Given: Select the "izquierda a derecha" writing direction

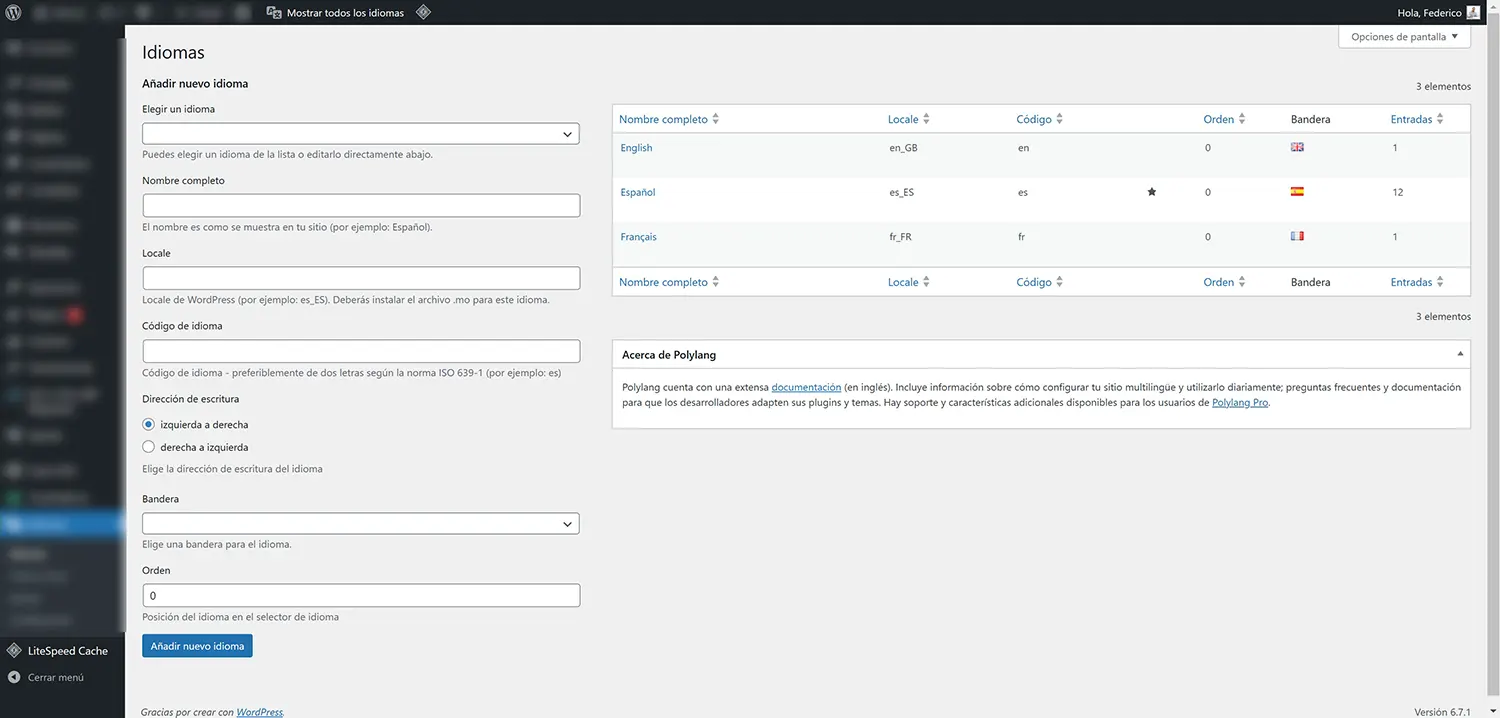Looking at the screenshot, I should click(x=149, y=424).
